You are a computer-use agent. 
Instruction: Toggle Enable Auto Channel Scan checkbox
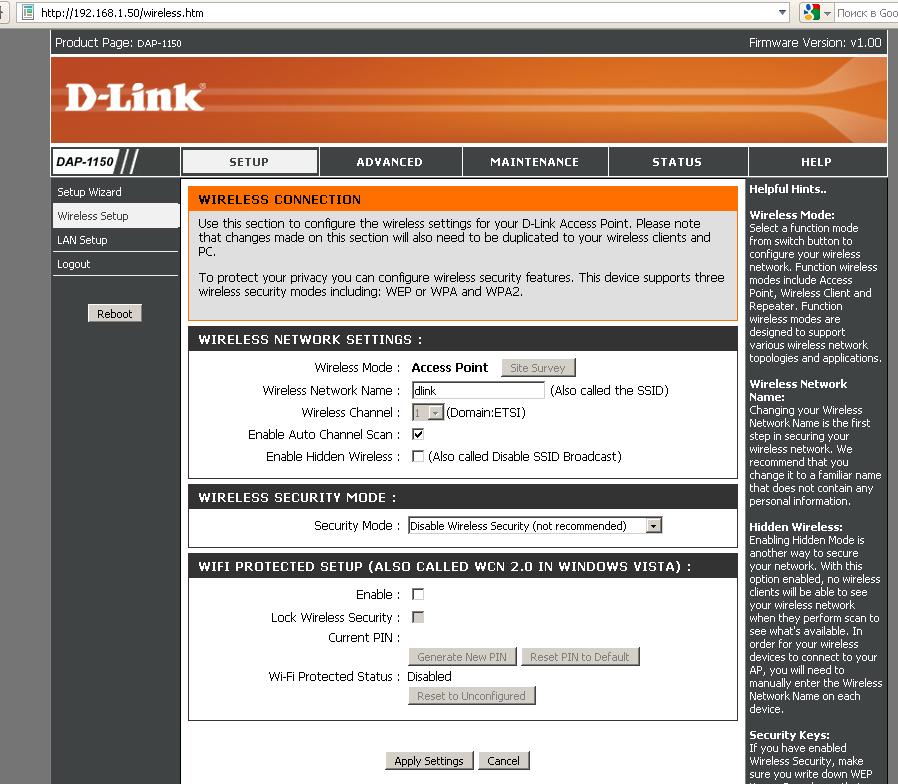(x=418, y=434)
